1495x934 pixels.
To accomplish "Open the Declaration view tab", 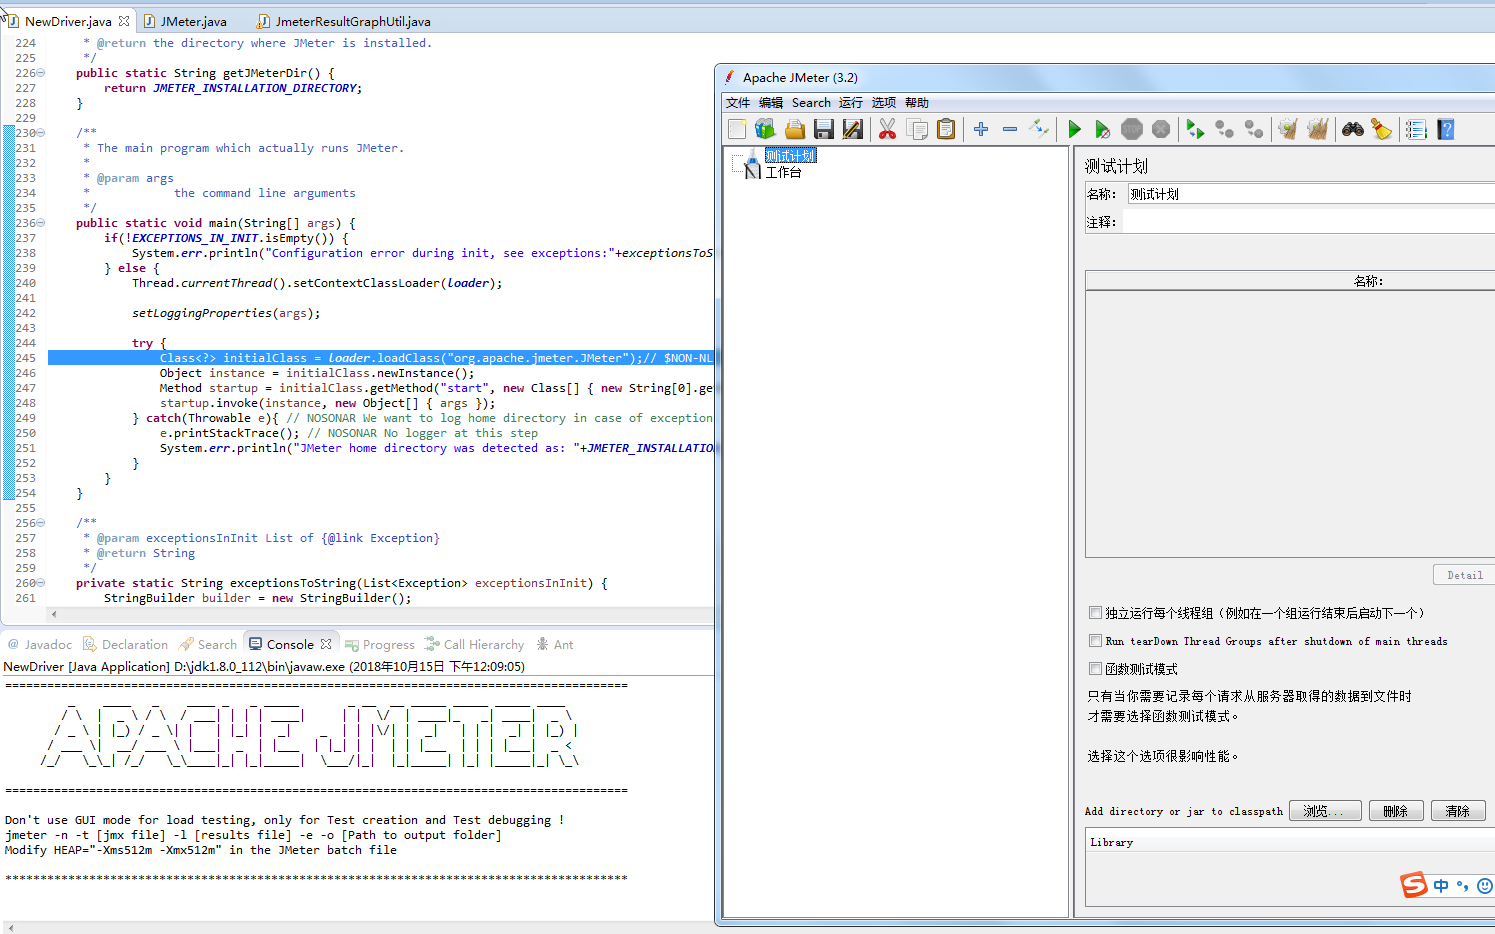I will point(126,645).
